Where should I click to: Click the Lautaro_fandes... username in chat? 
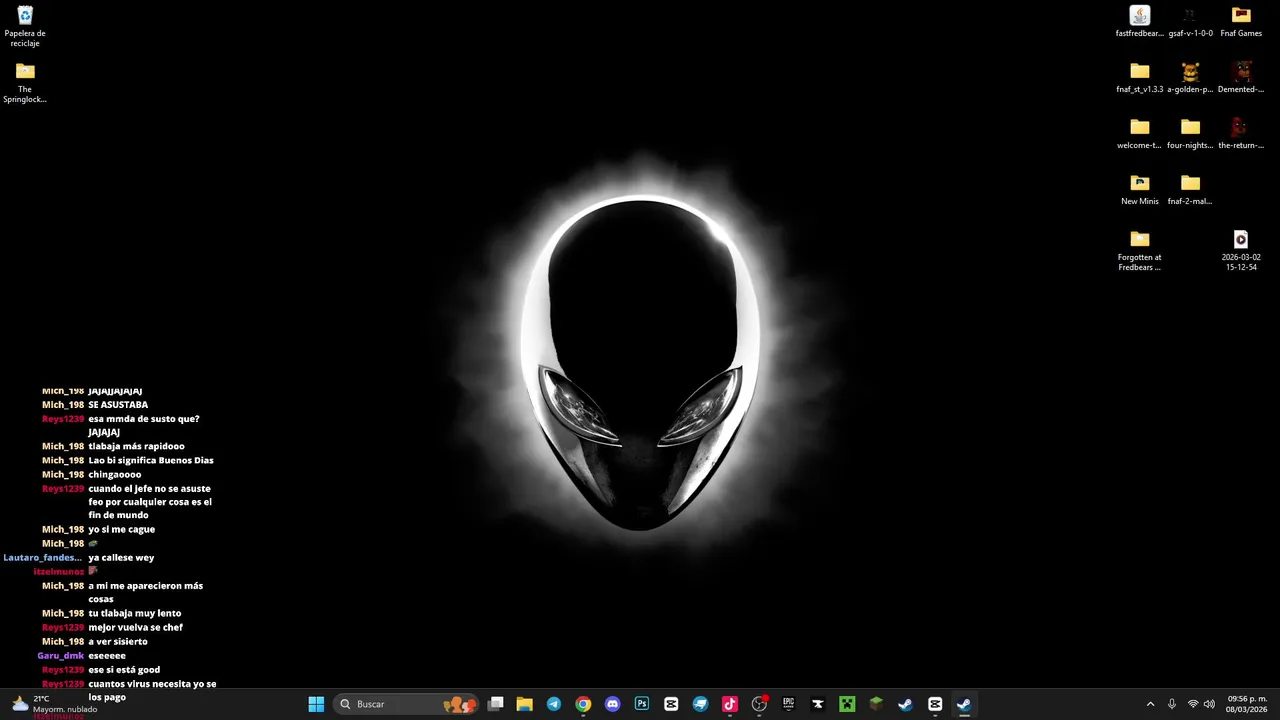(x=43, y=557)
